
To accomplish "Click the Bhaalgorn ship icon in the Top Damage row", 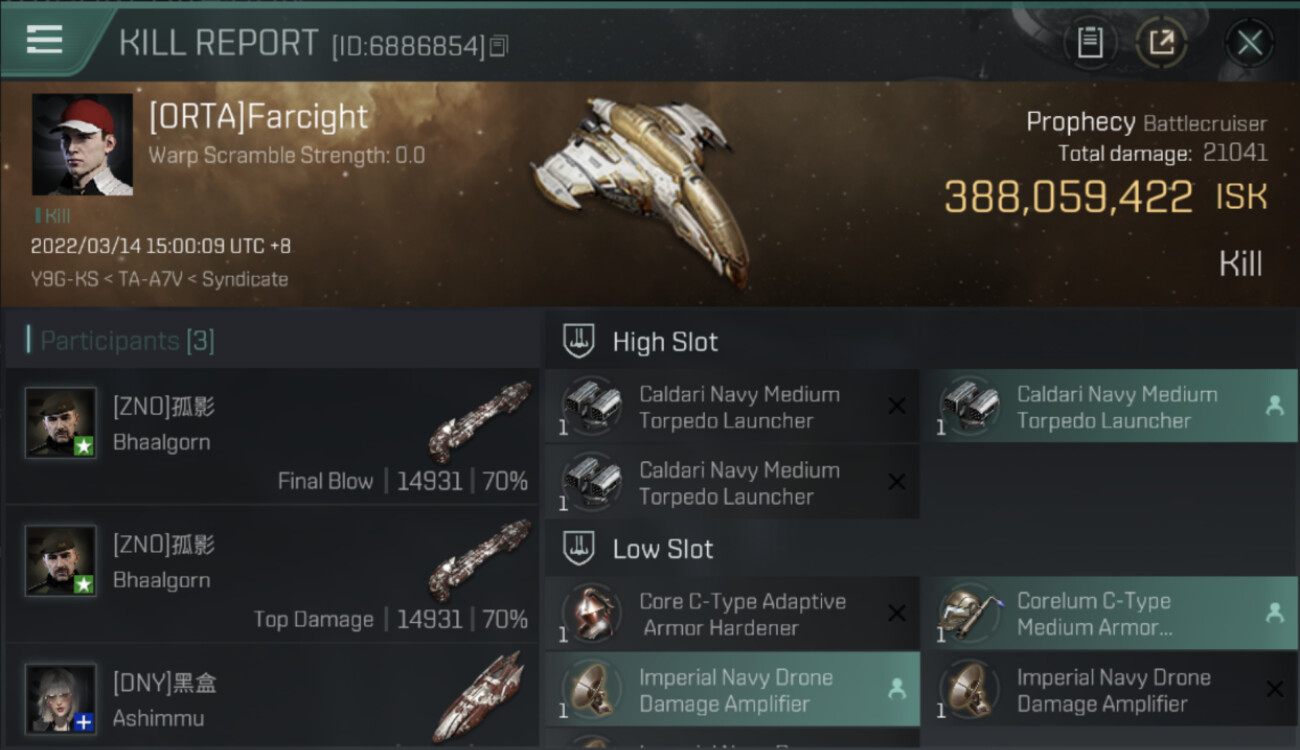I will tap(480, 560).
